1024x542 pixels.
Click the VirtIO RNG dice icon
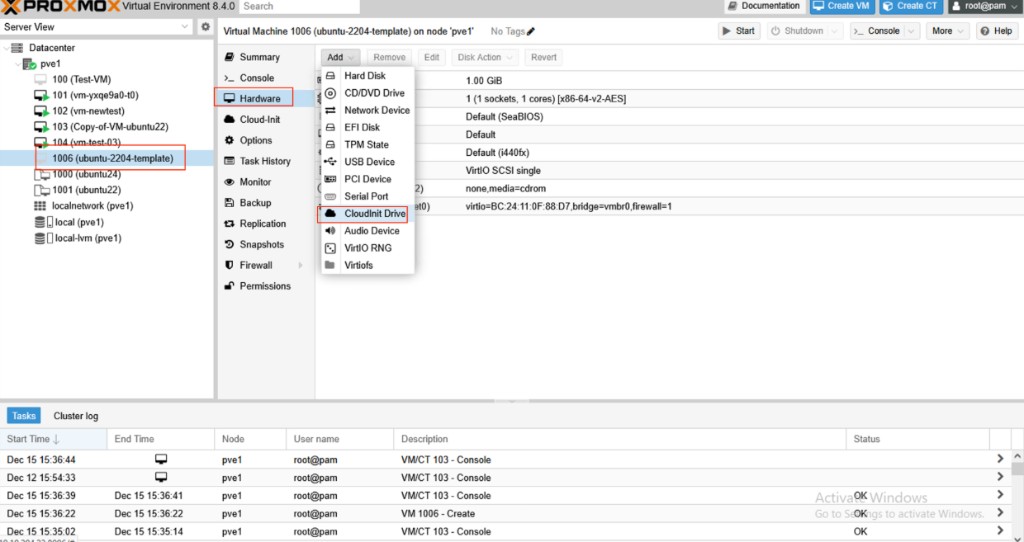330,248
